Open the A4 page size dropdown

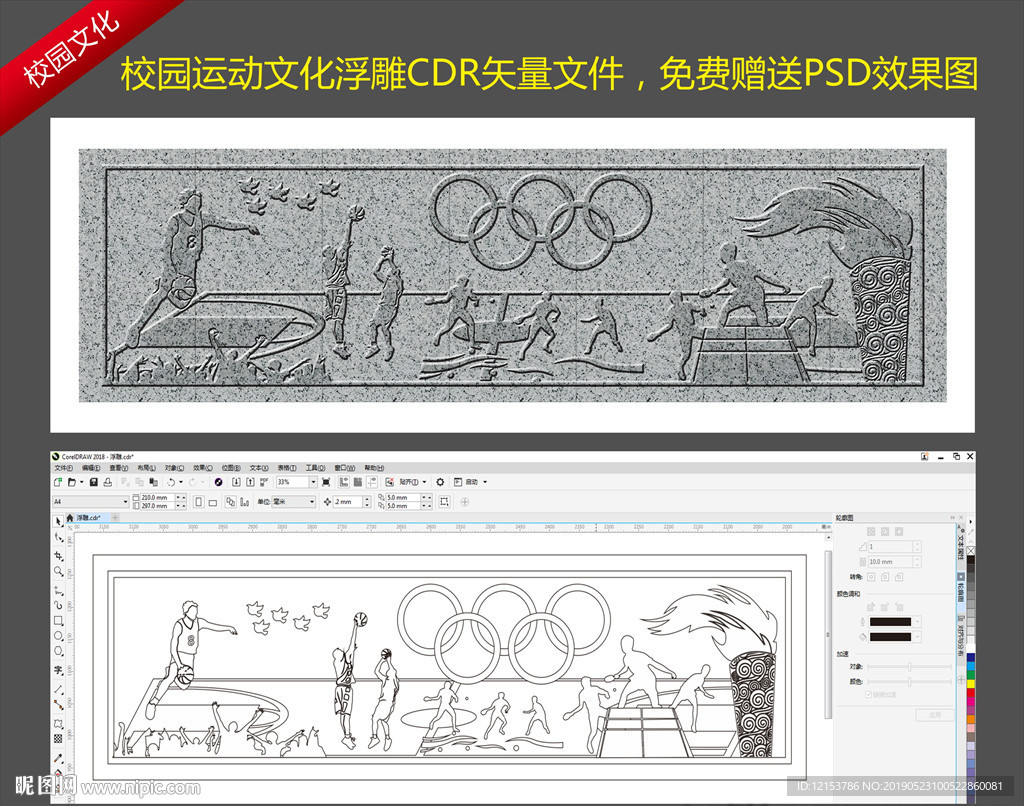pos(125,502)
